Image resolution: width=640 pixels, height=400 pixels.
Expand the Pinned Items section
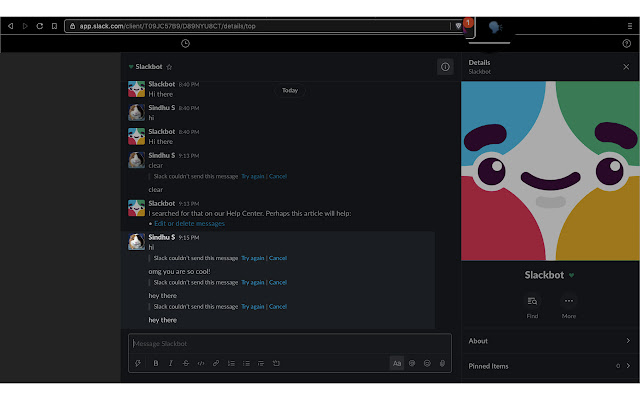(550, 366)
